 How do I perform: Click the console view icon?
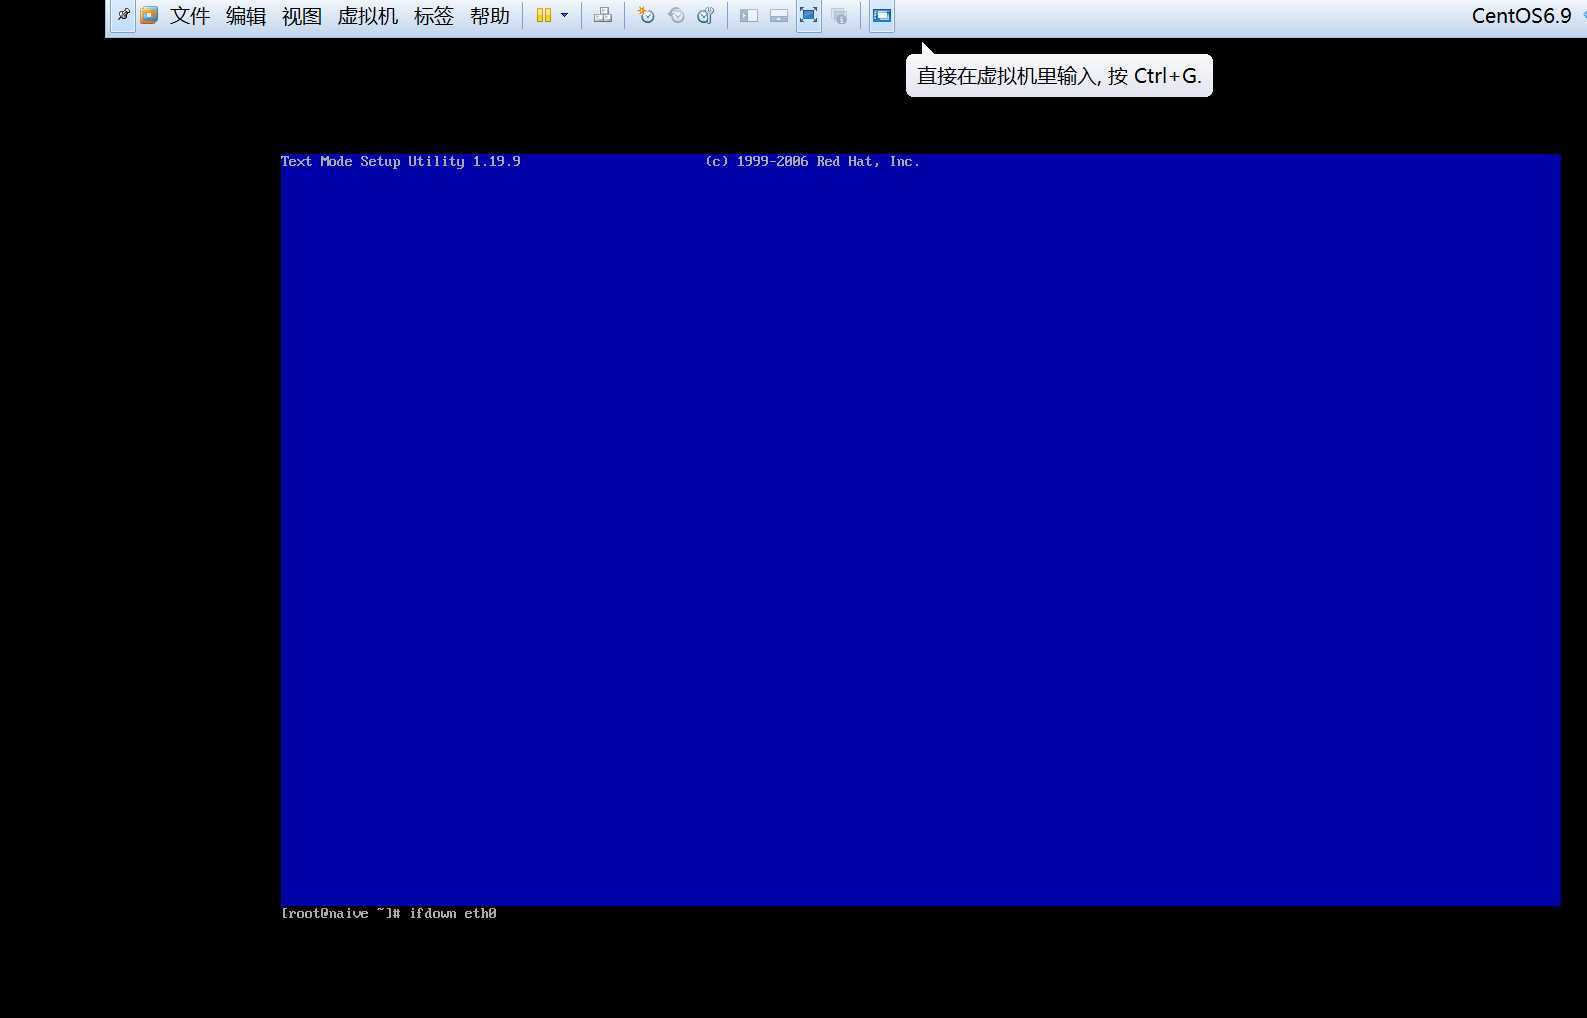(882, 16)
